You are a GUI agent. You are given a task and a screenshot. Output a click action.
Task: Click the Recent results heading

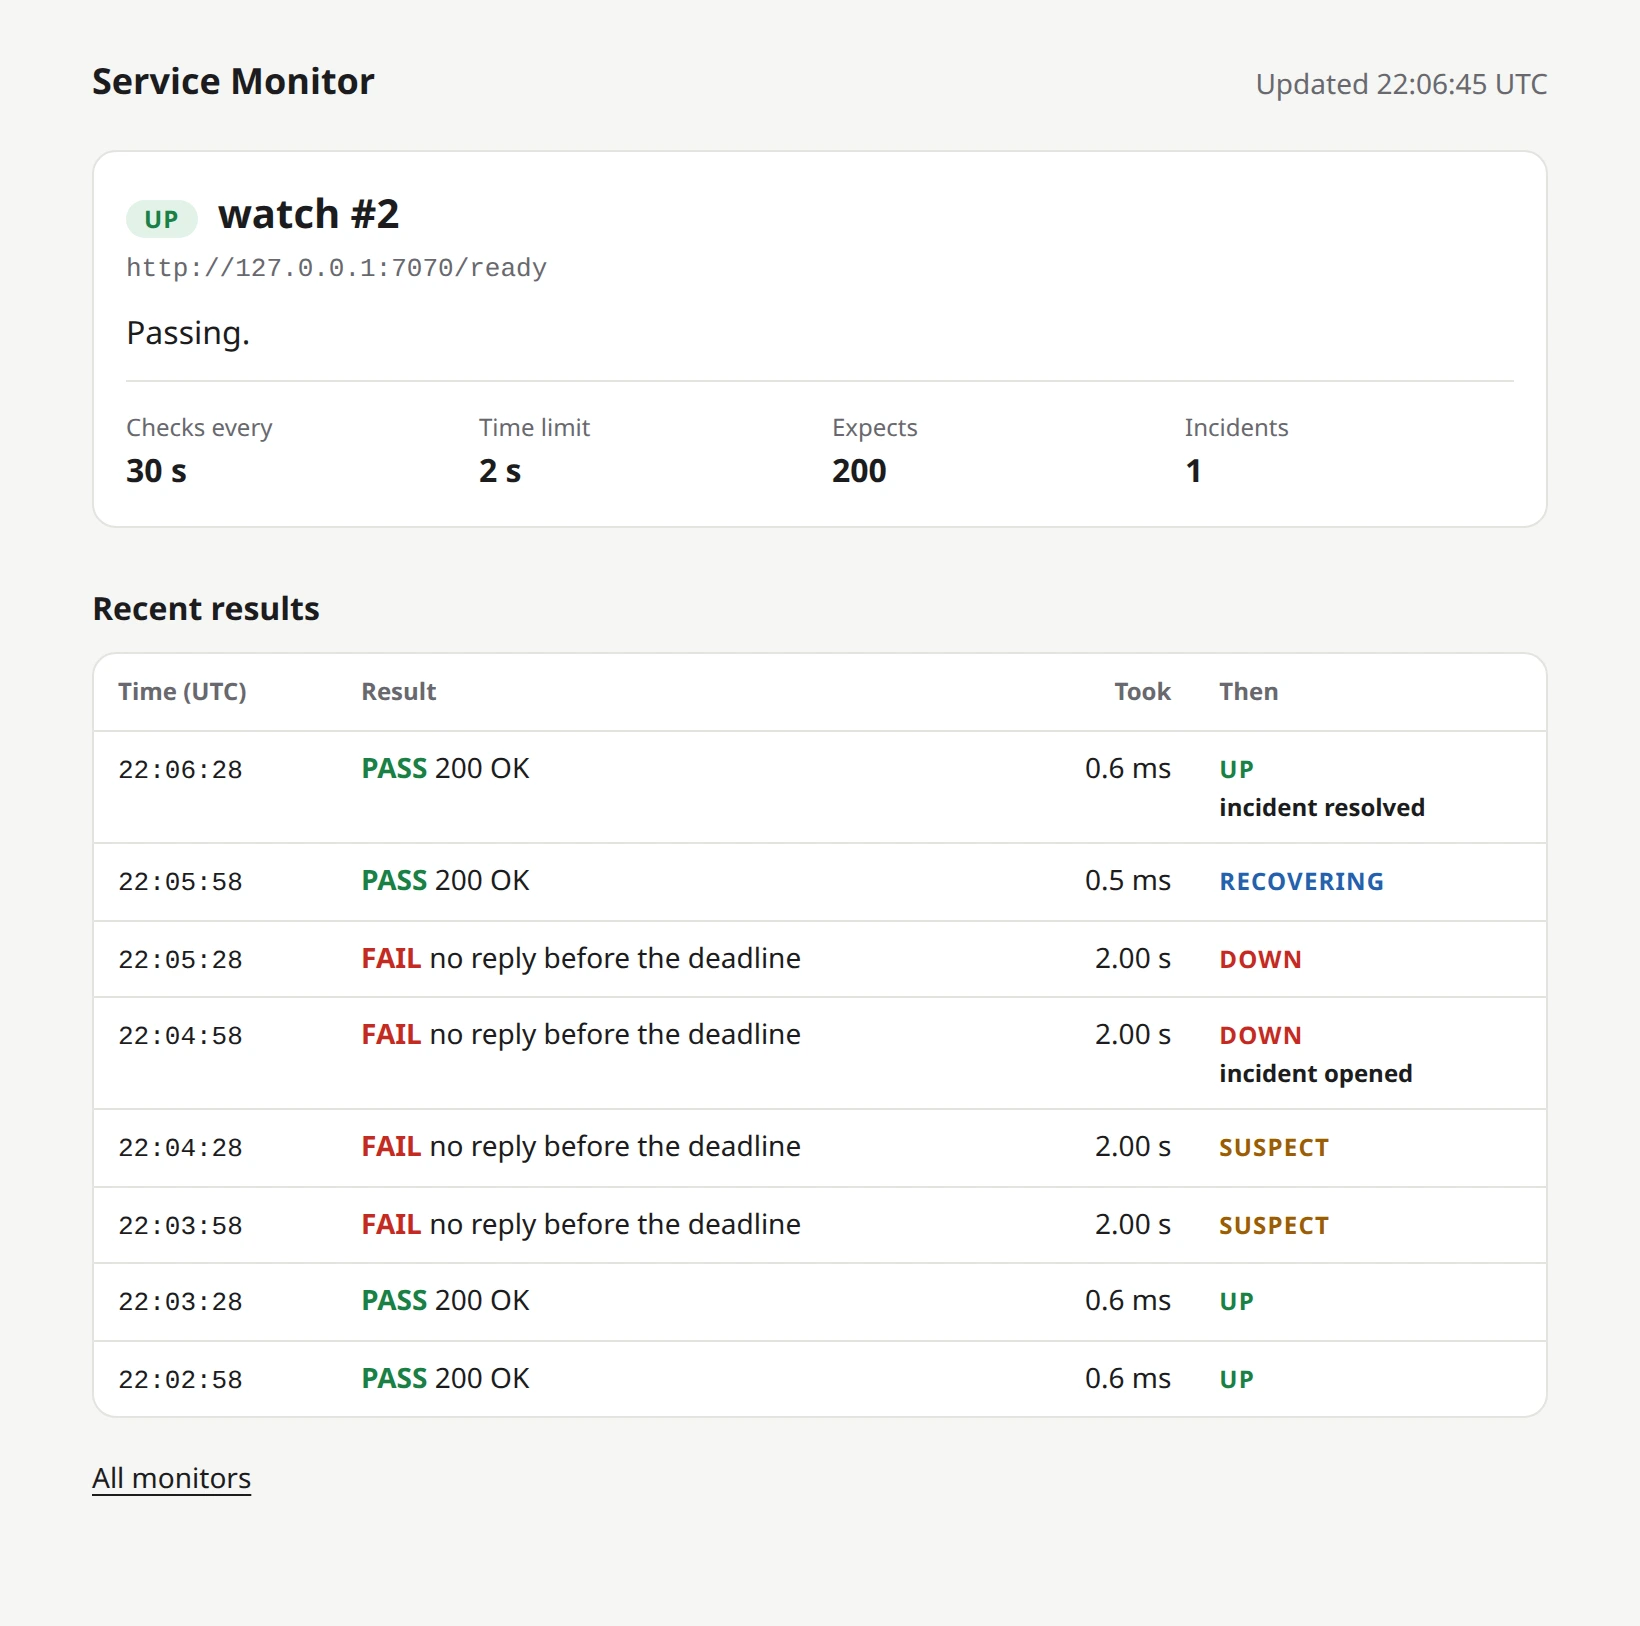pyautogui.click(x=206, y=609)
